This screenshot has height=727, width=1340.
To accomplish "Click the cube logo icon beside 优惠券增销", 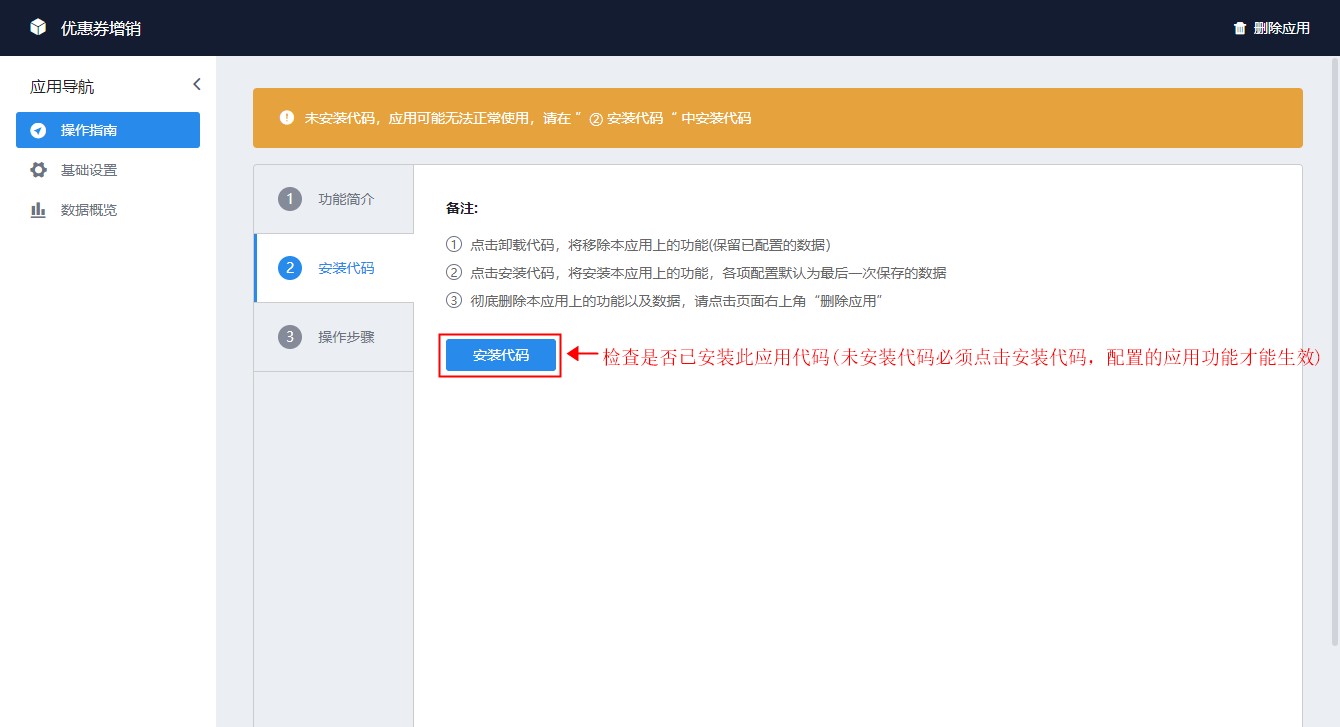I will pyautogui.click(x=38, y=27).
